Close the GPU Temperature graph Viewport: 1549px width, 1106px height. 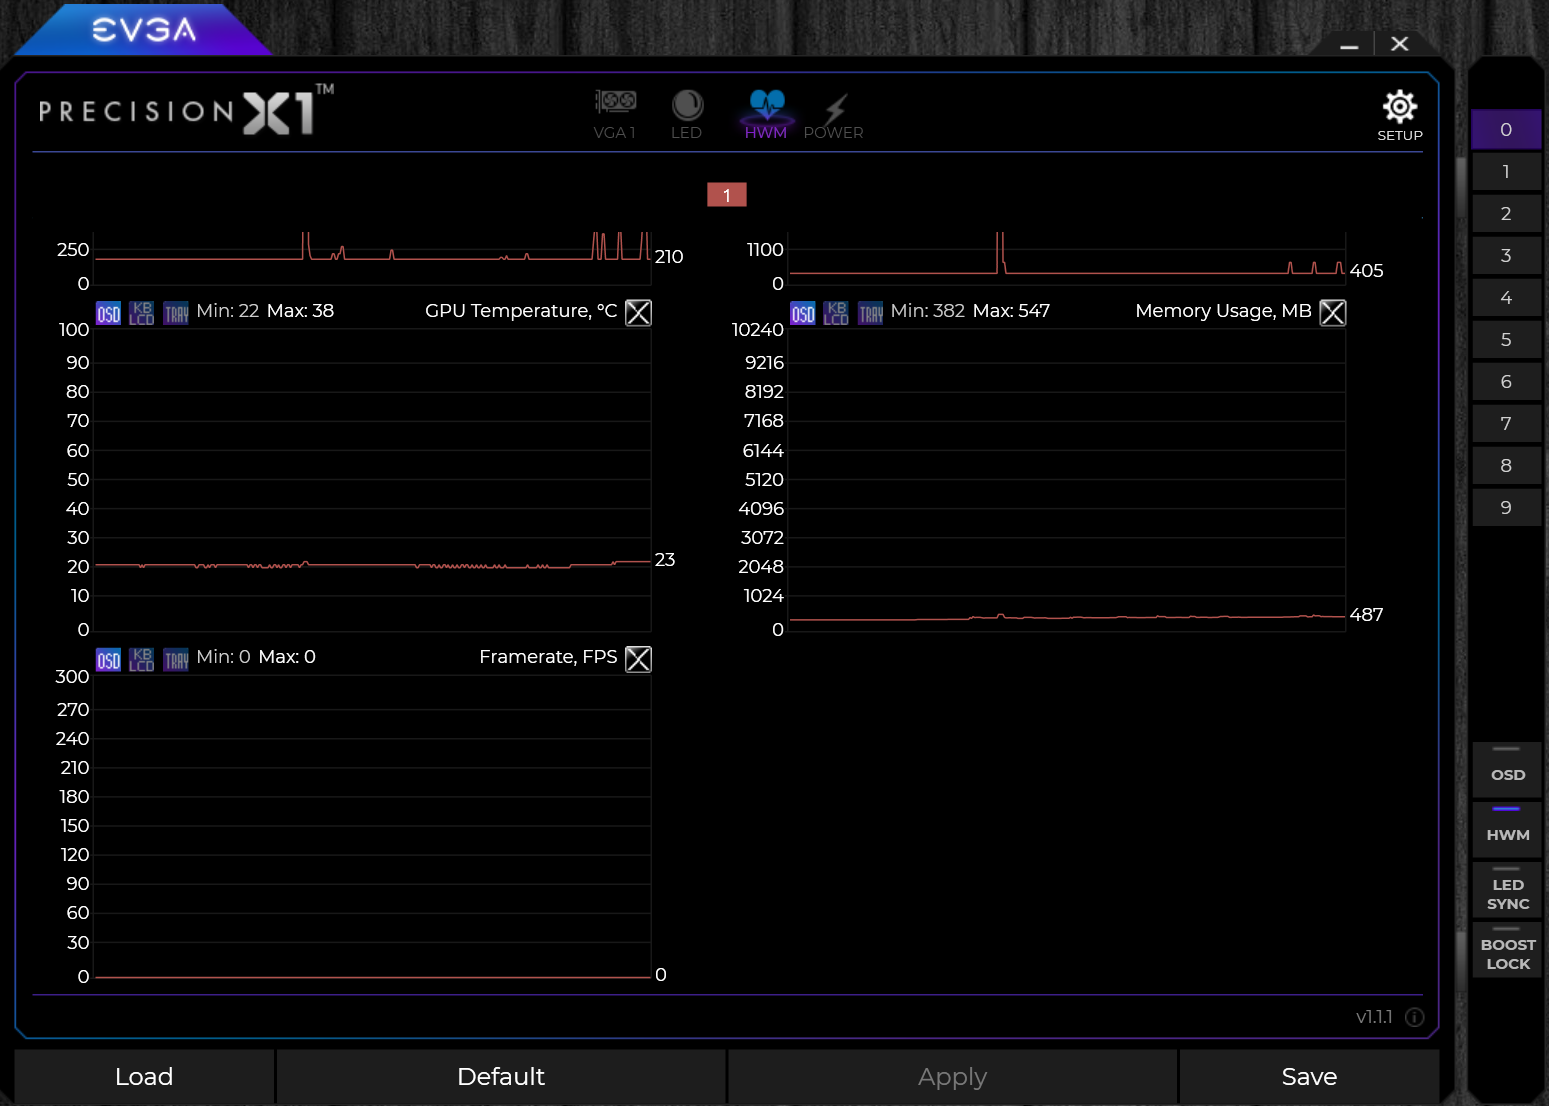638,313
